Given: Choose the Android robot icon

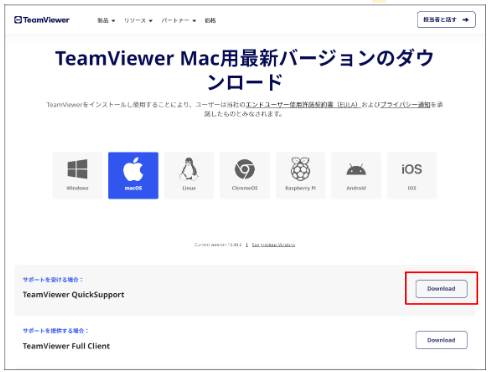Looking at the screenshot, I should [356, 175].
